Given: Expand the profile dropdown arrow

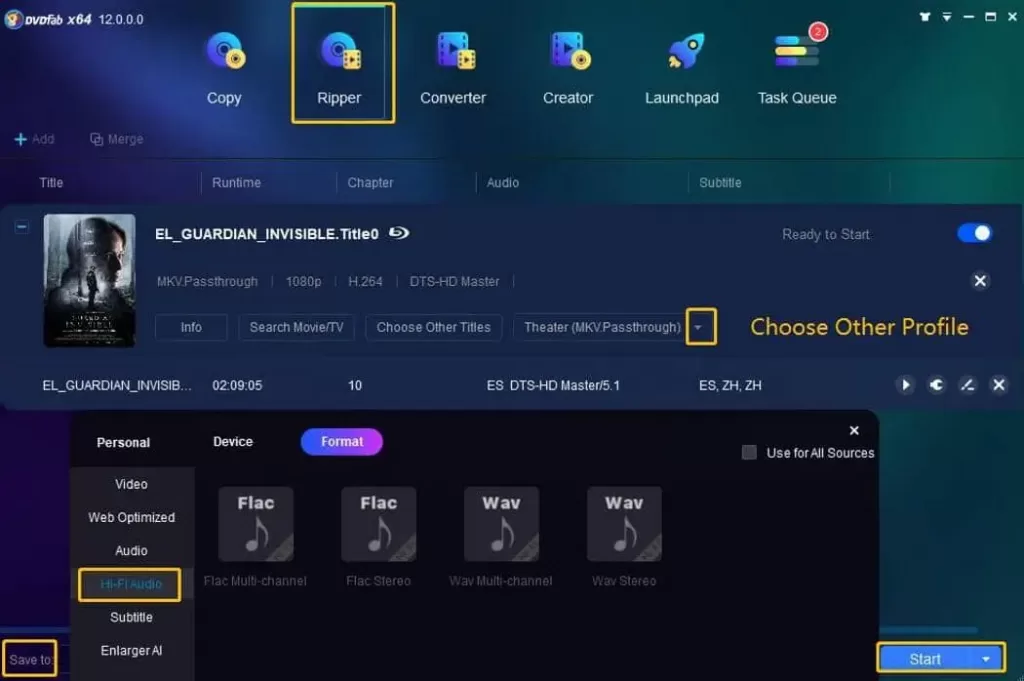Looking at the screenshot, I should [x=699, y=326].
